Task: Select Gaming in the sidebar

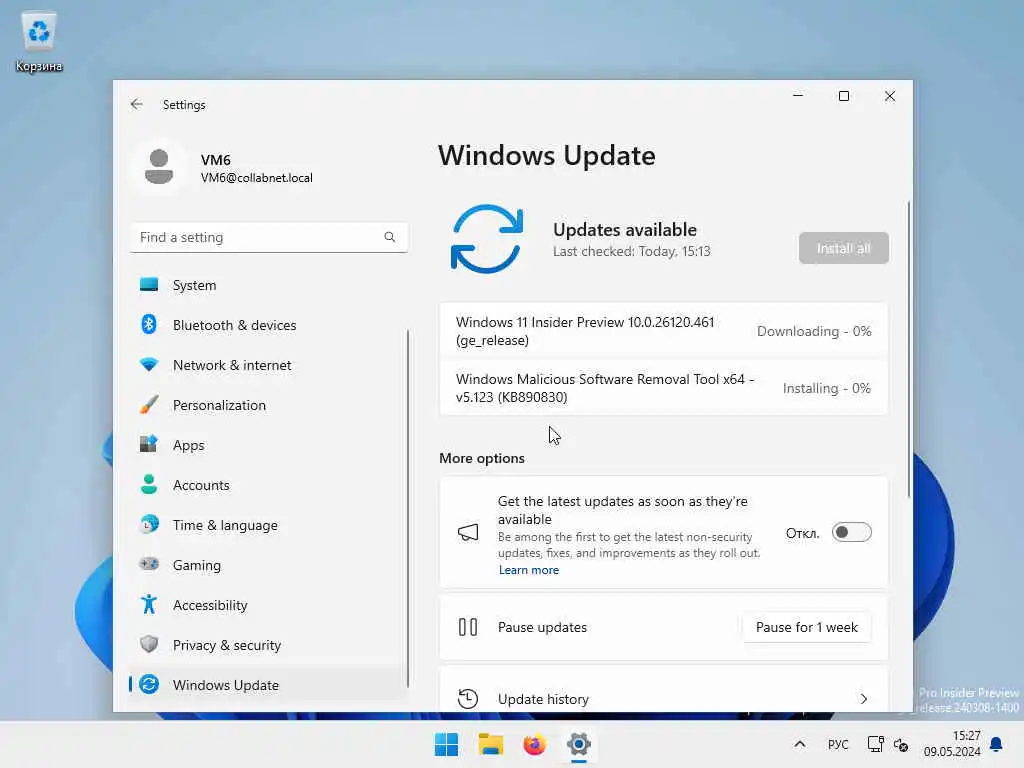Action: 268,565
